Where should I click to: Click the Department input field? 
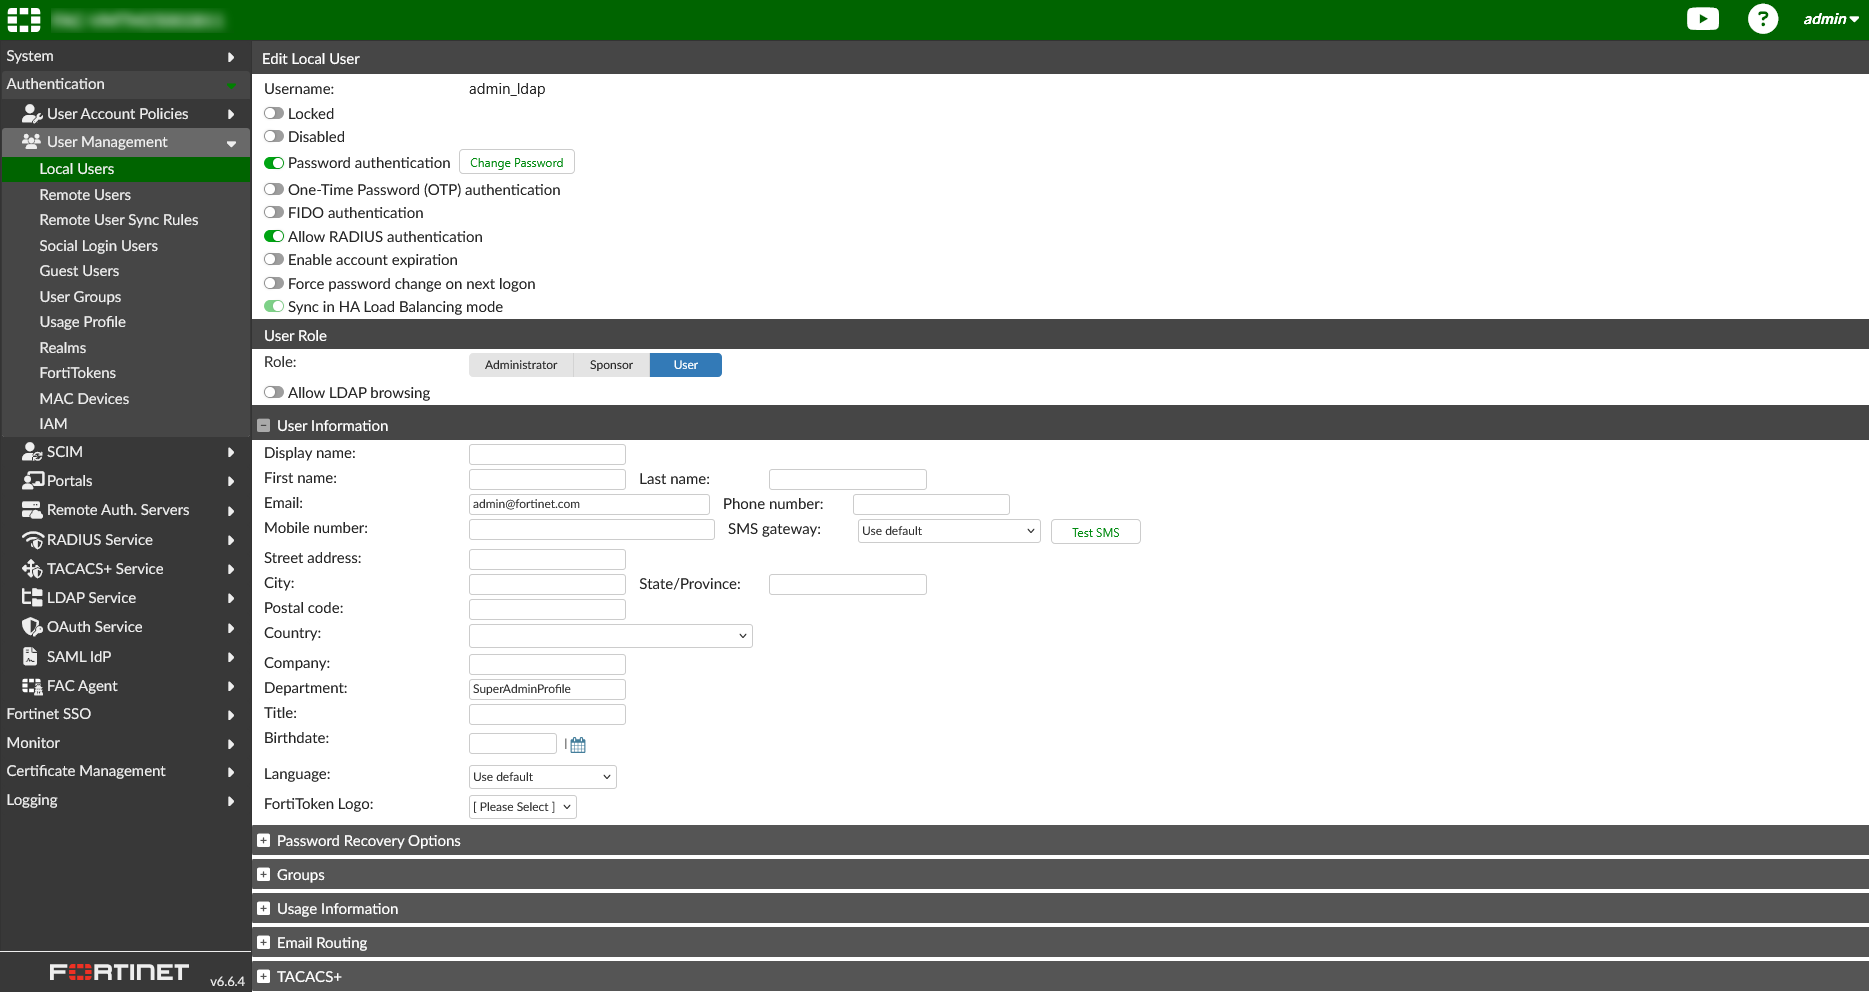click(x=547, y=689)
